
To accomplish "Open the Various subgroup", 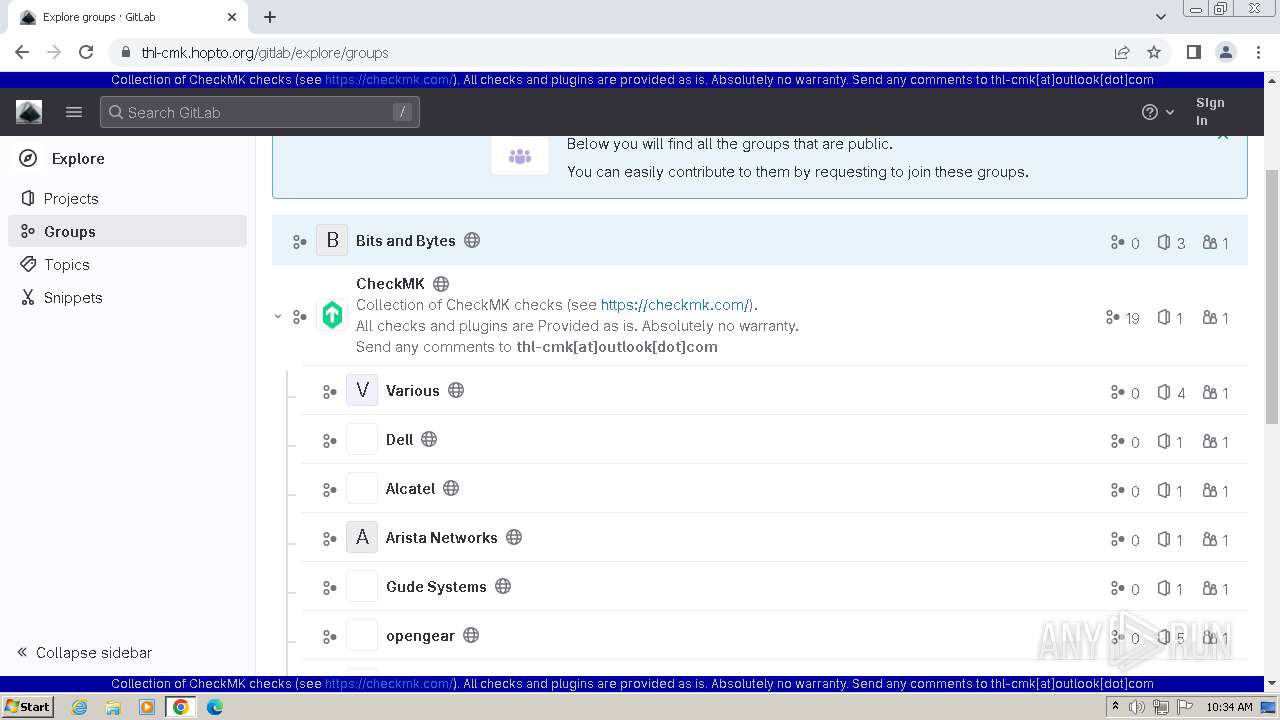I will click(x=412, y=390).
